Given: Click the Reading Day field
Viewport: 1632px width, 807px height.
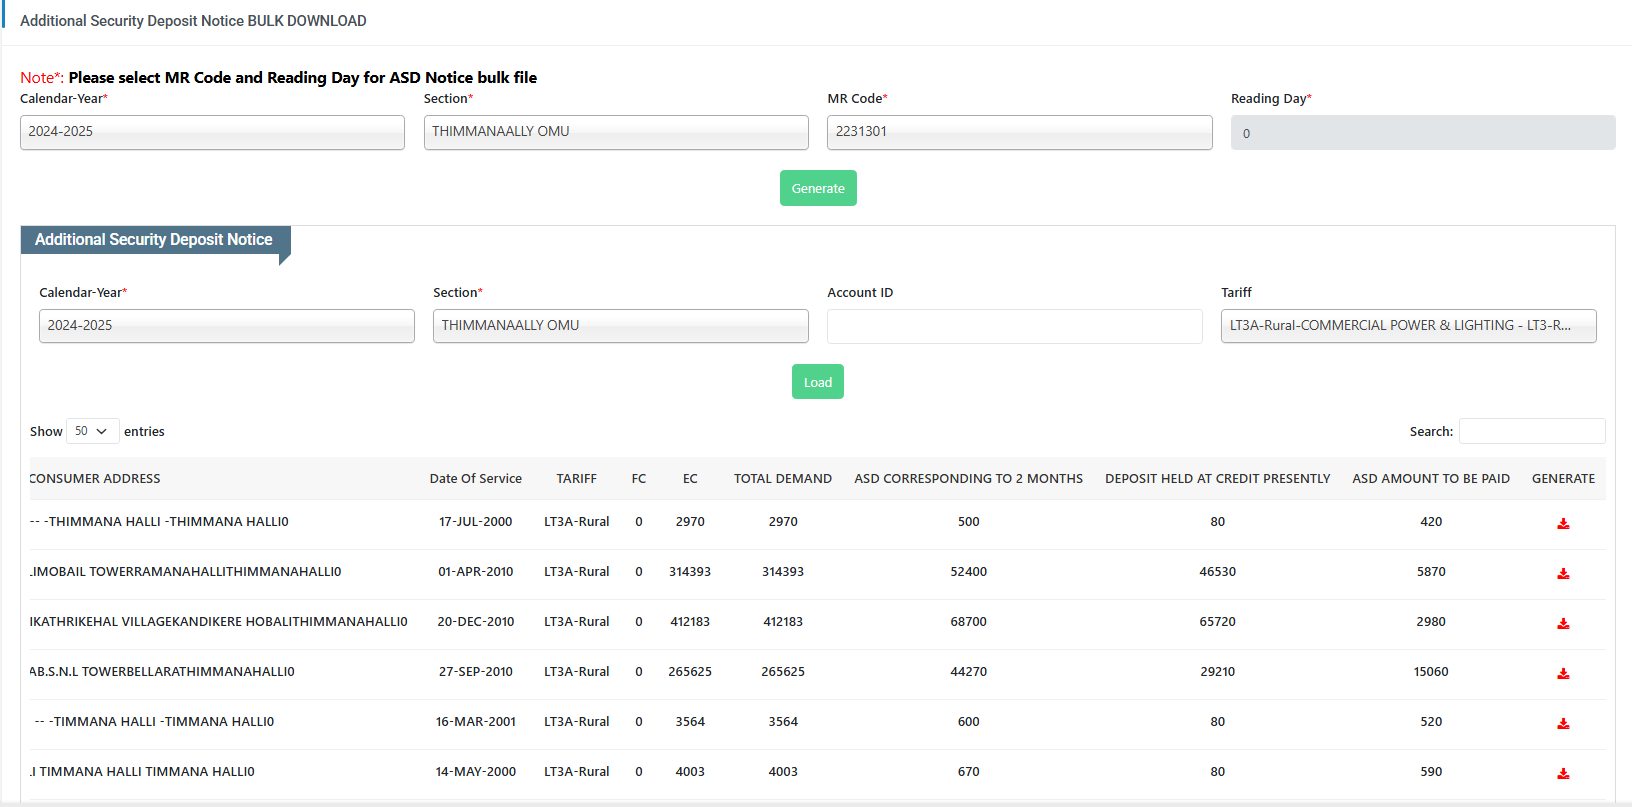Looking at the screenshot, I should click(1422, 133).
